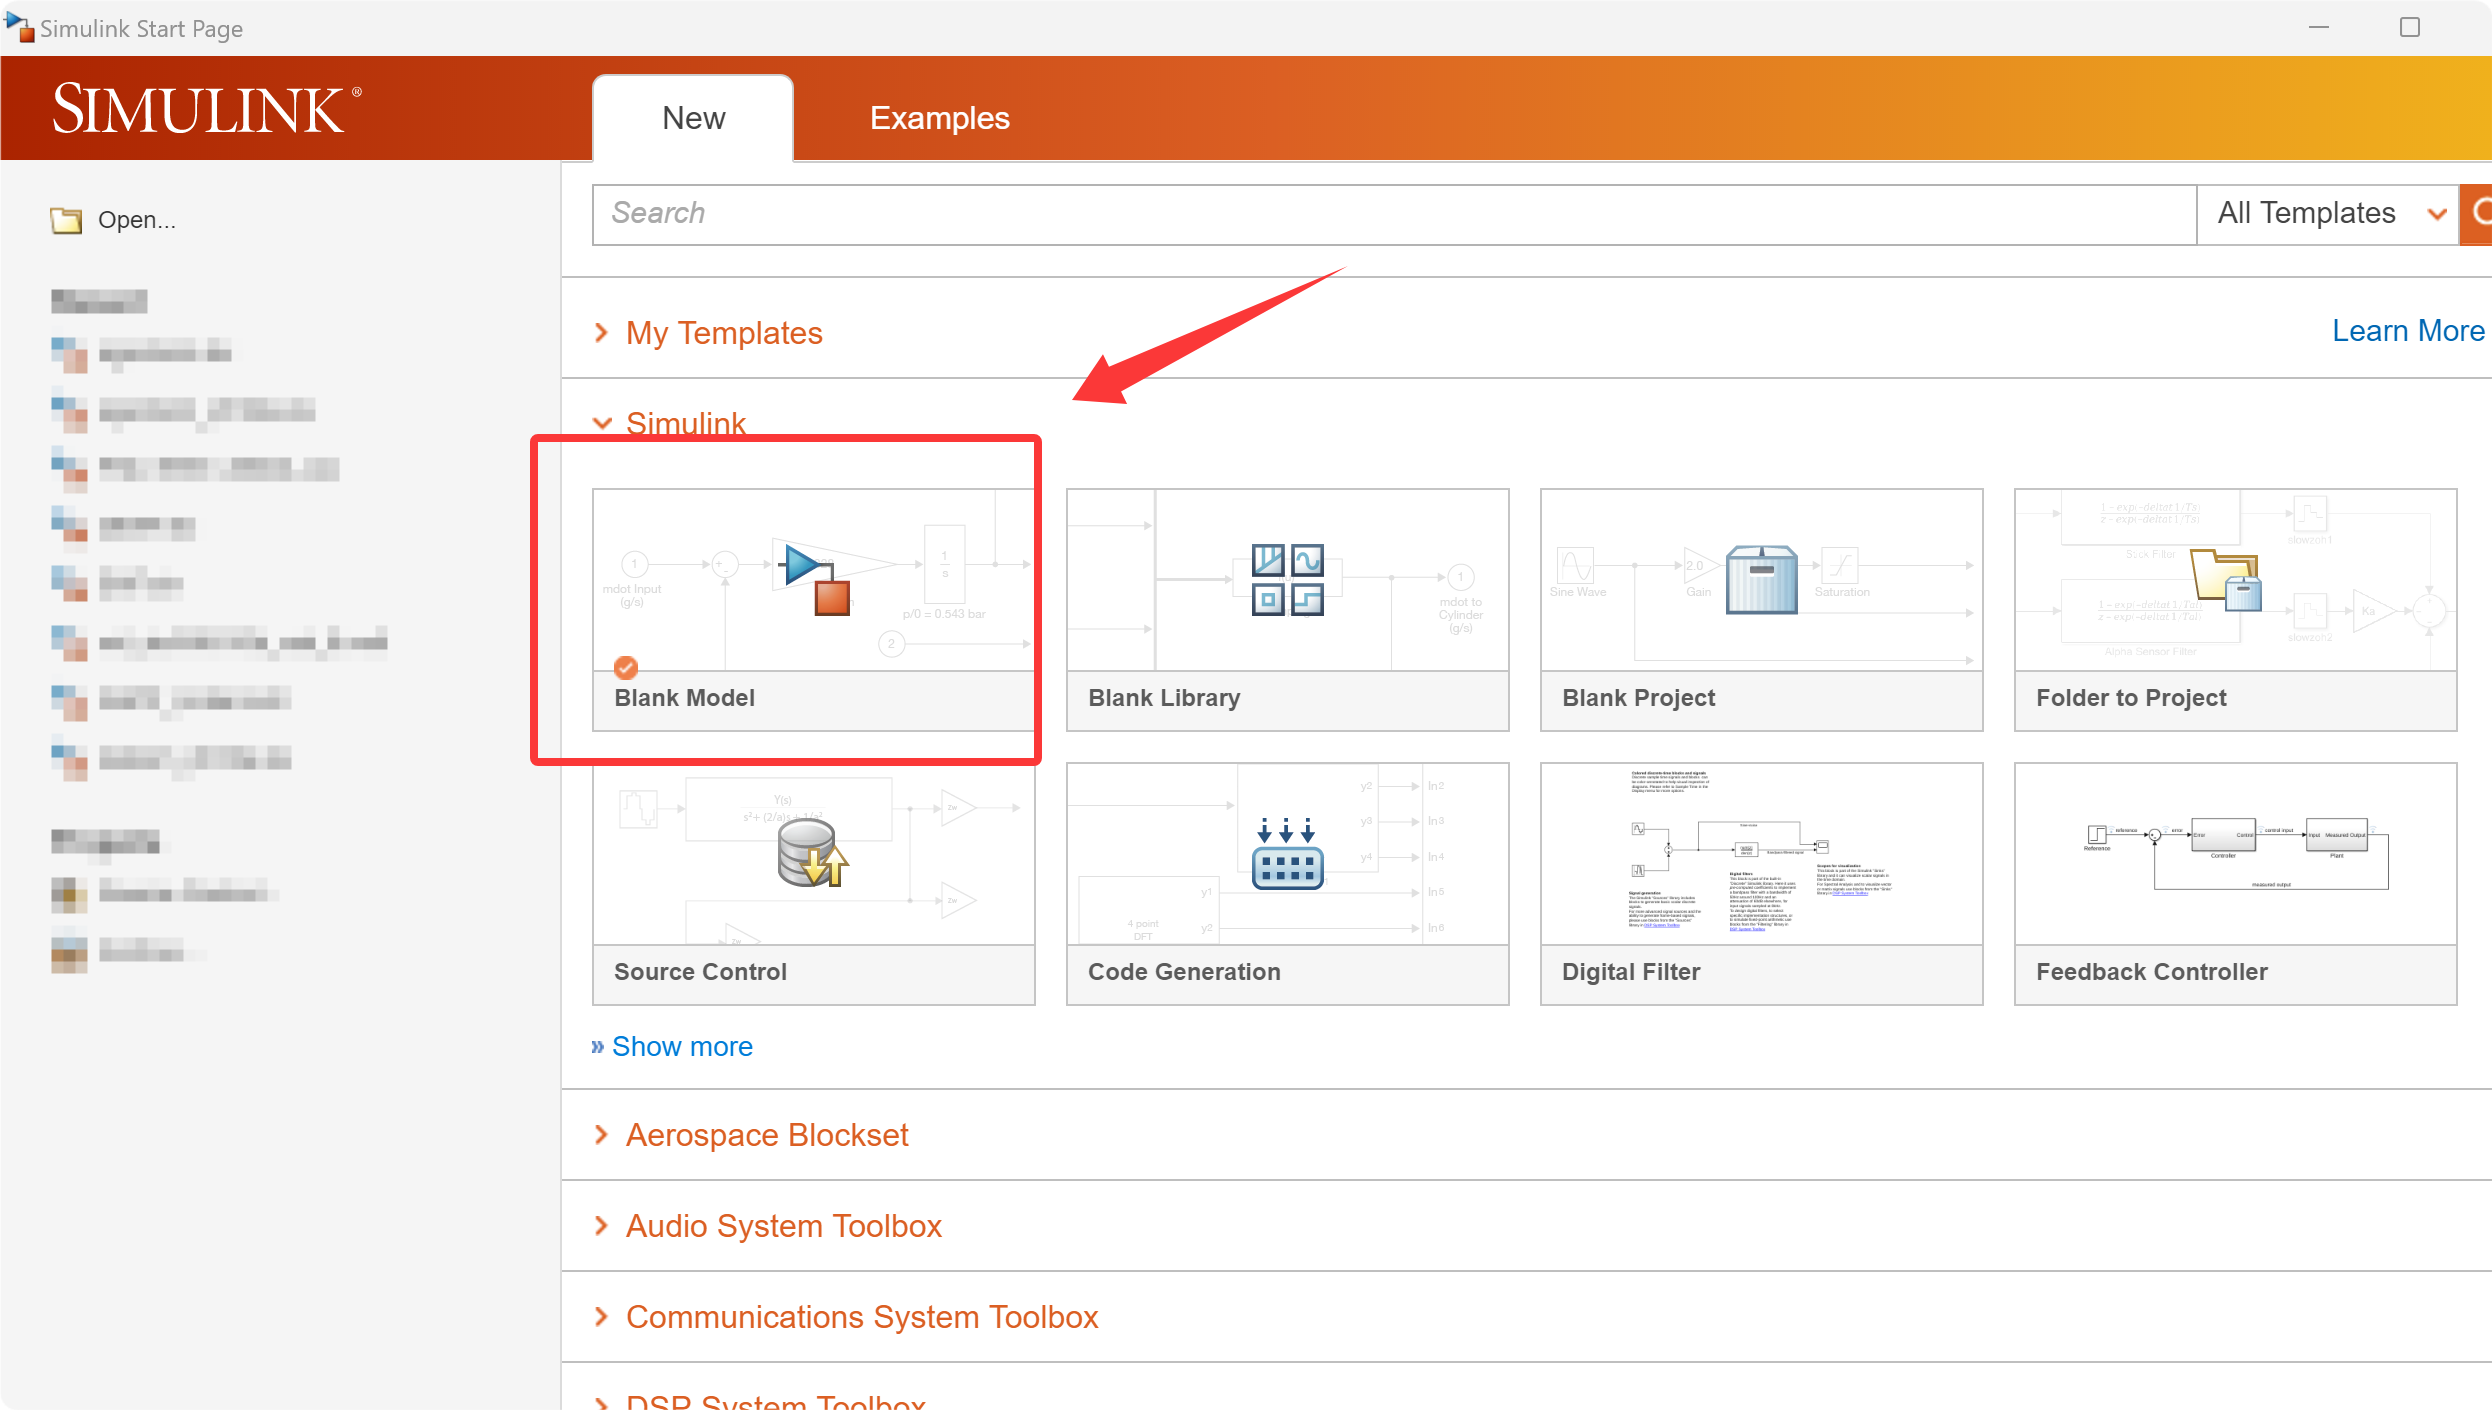Open the All Templates dropdown
2492x1410 pixels.
pos(2327,213)
